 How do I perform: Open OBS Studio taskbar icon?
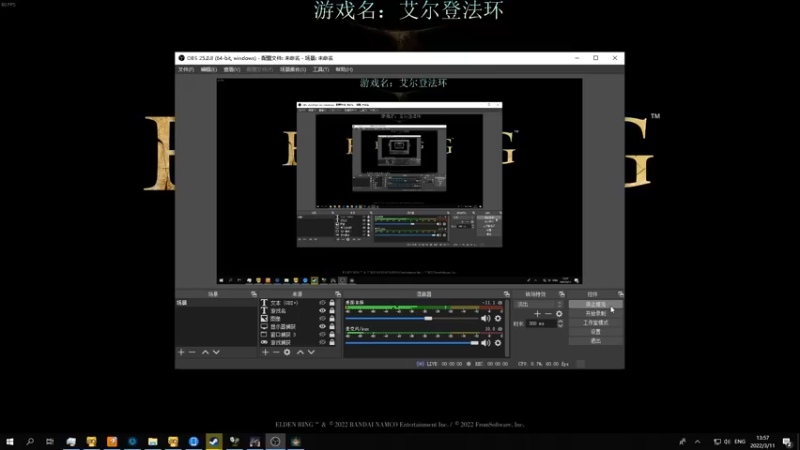pos(275,441)
